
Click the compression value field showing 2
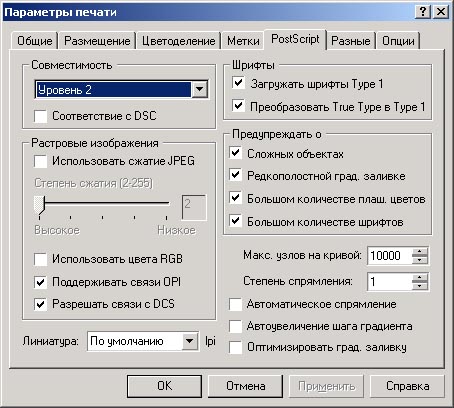click(194, 207)
